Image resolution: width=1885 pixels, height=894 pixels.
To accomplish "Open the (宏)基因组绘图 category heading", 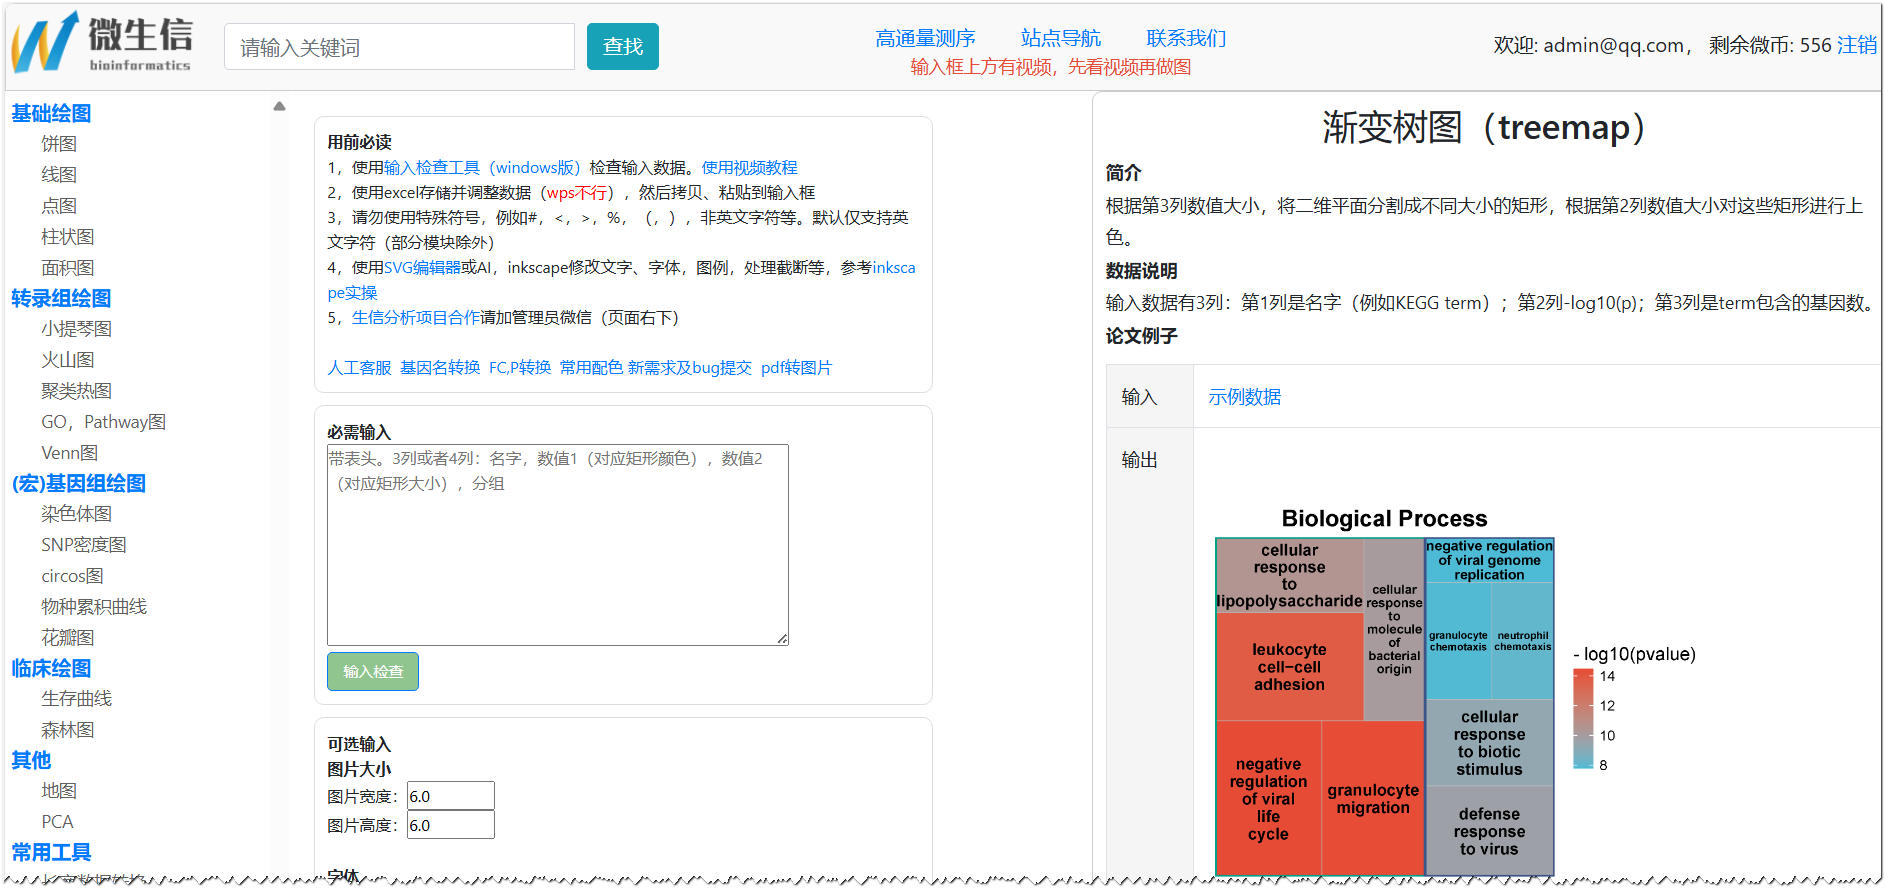I will (79, 483).
